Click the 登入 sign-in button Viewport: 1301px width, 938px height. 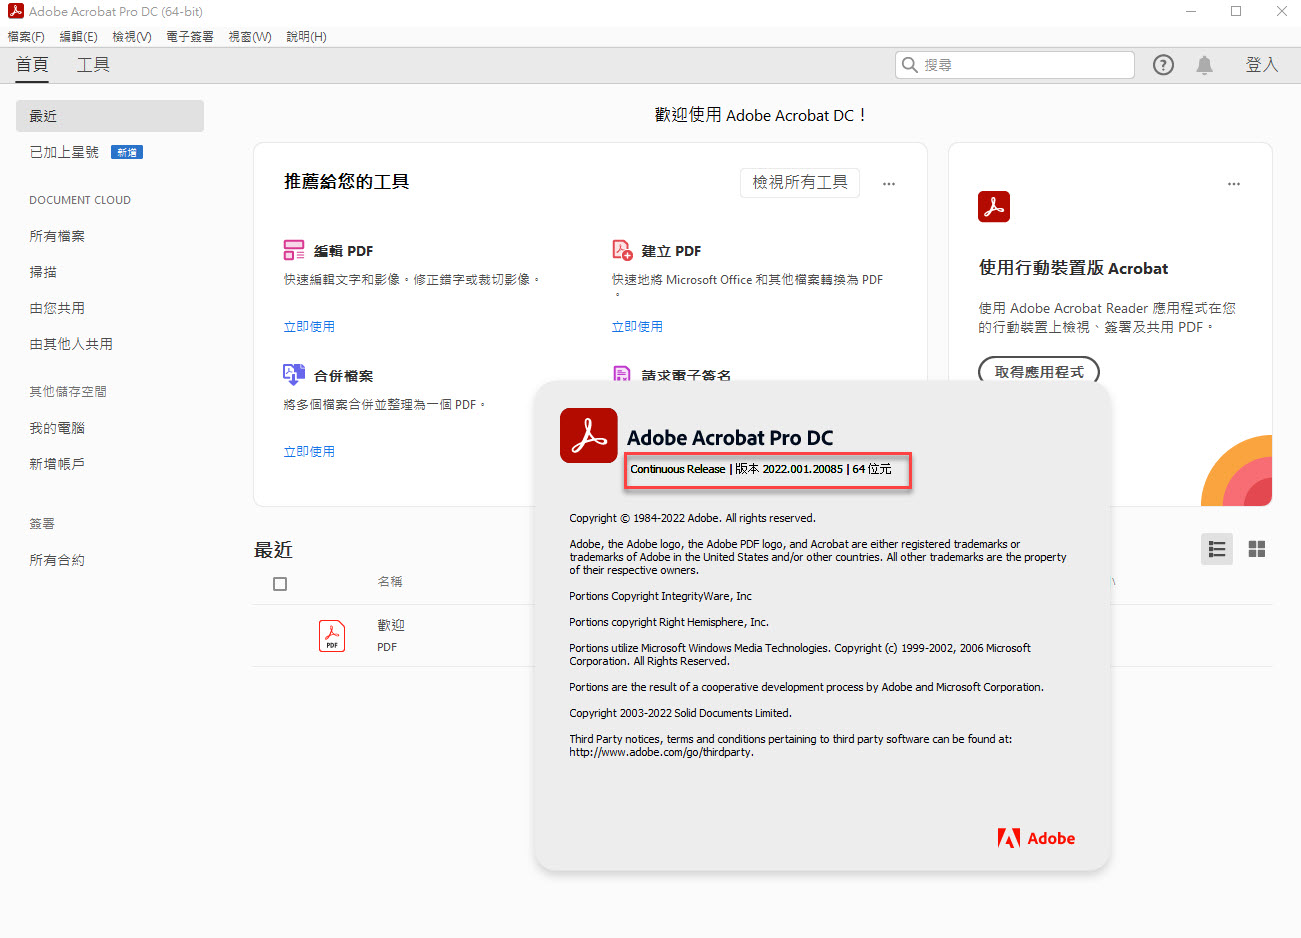(1262, 65)
